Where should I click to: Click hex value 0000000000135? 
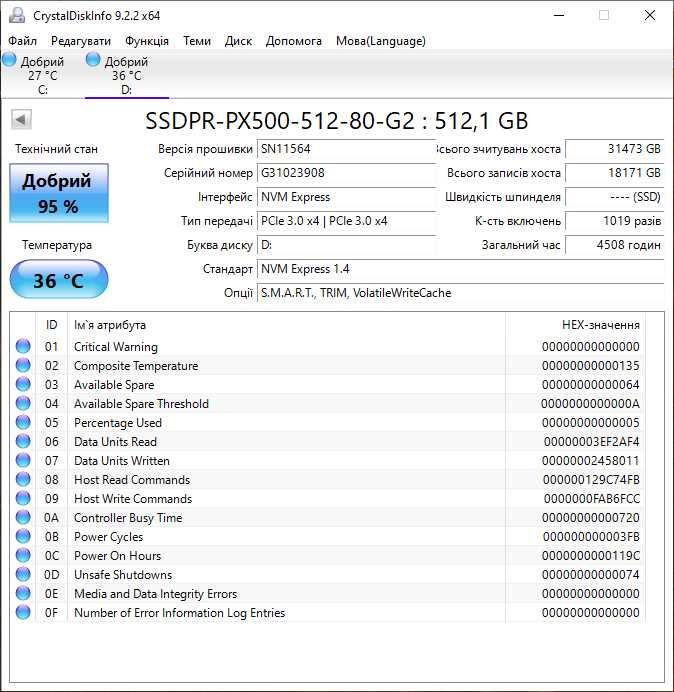tap(591, 366)
